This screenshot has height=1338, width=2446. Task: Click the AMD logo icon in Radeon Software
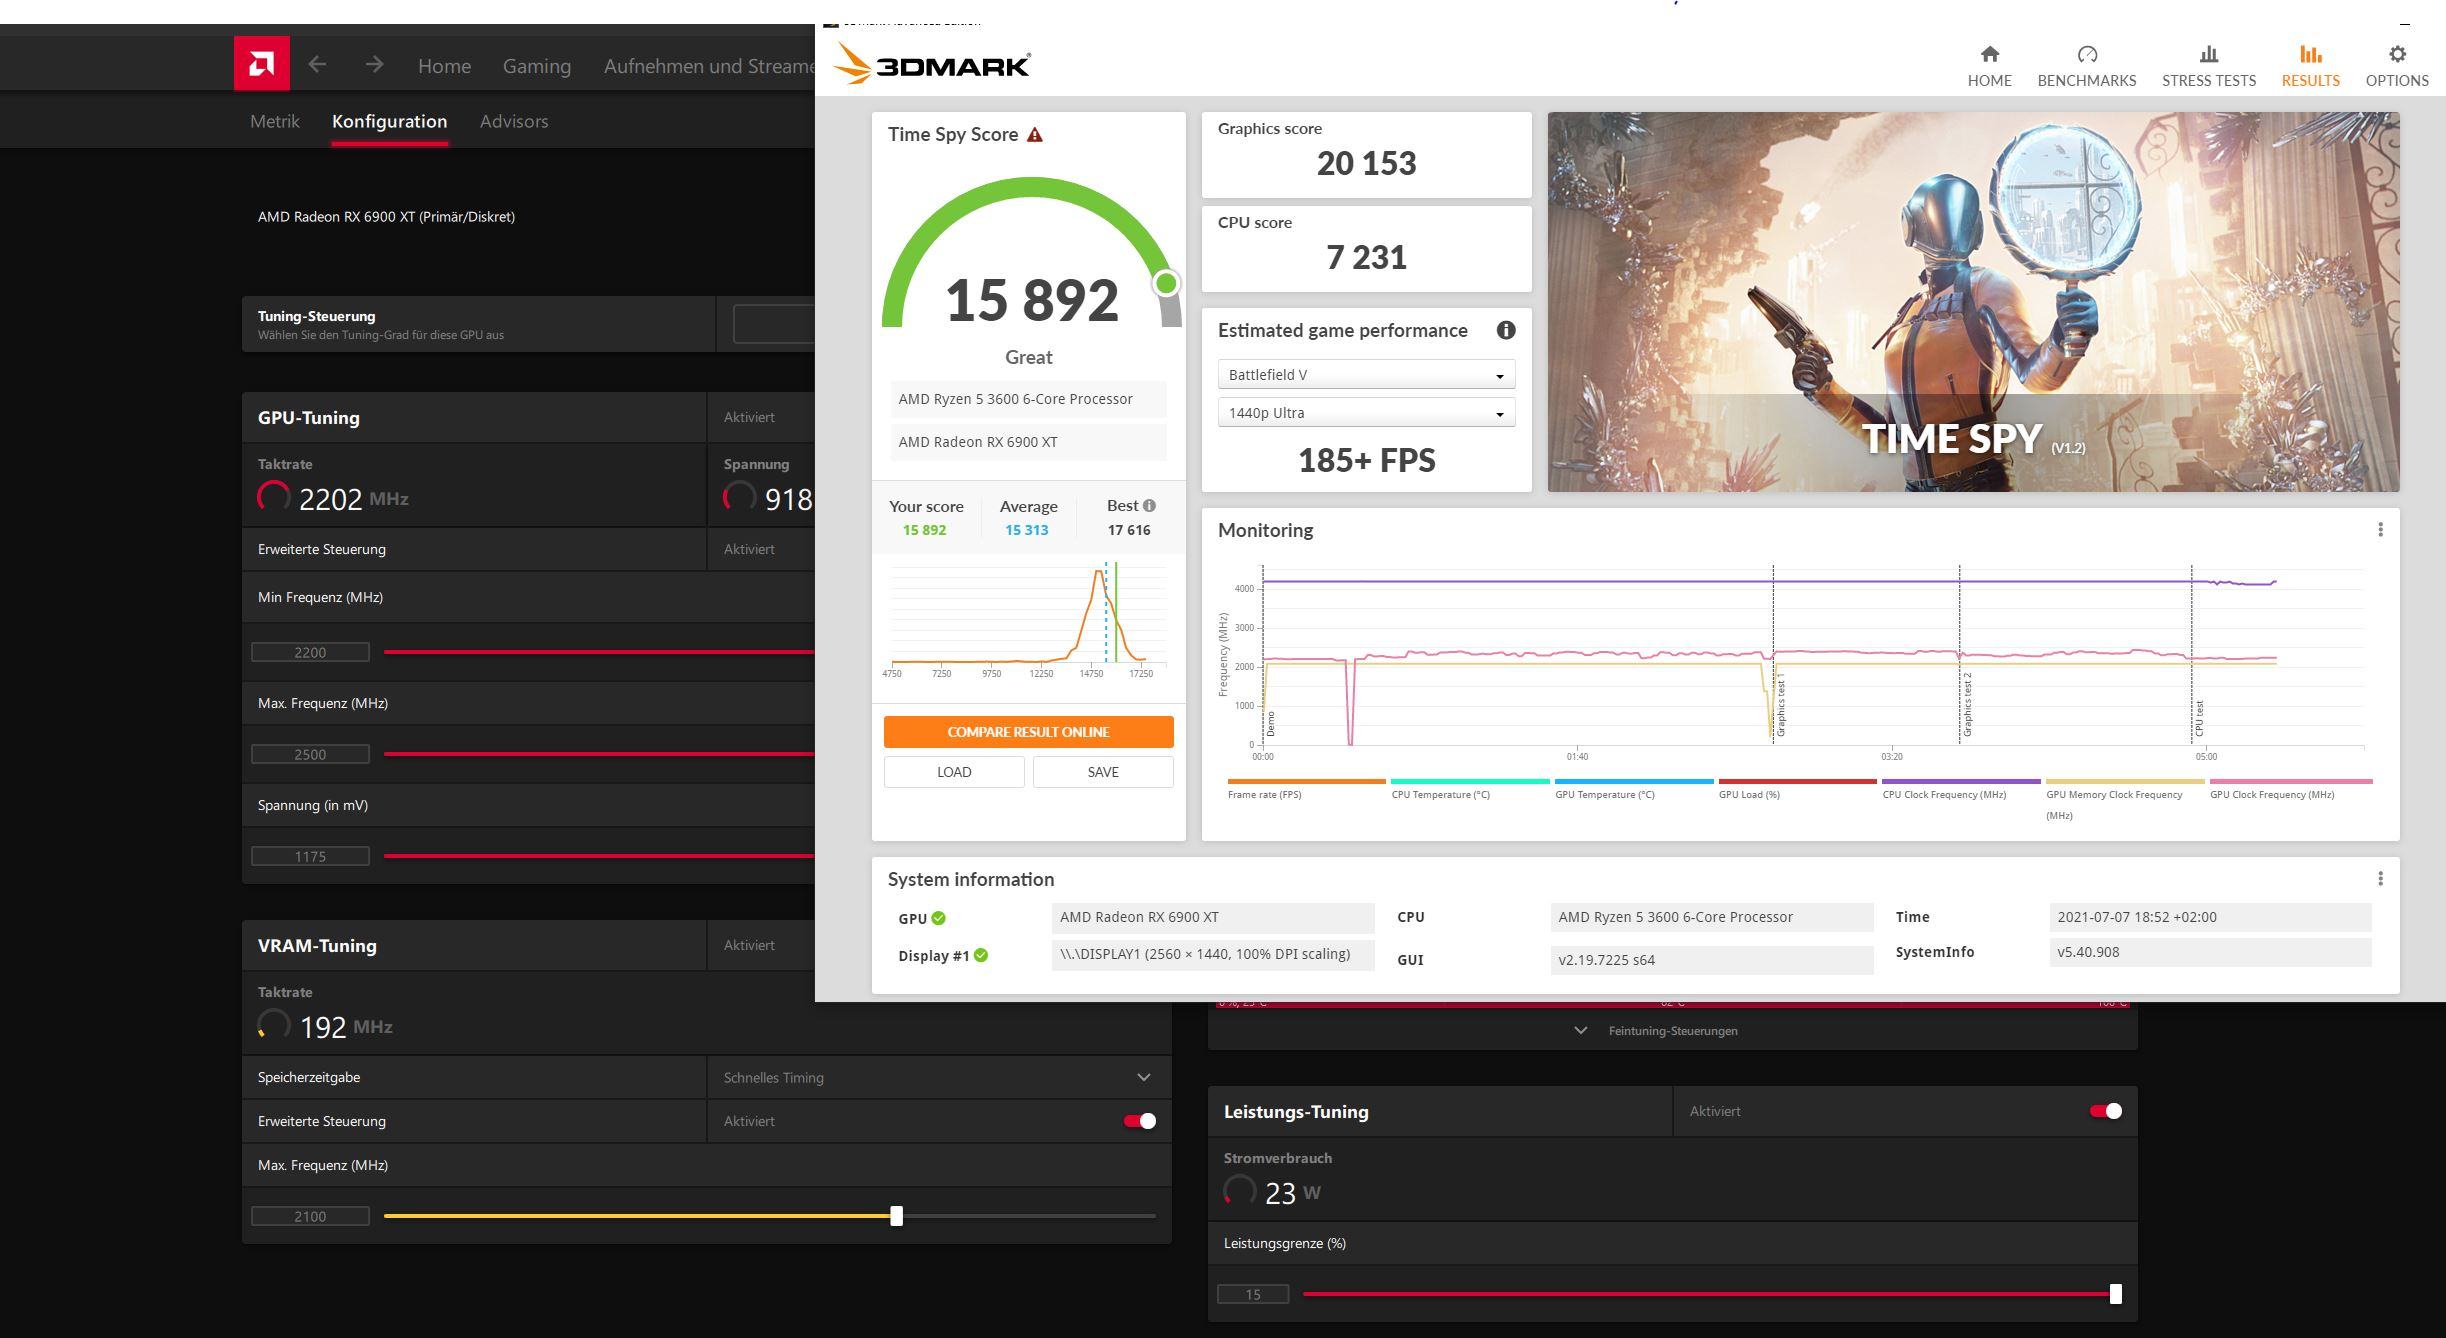(x=261, y=64)
